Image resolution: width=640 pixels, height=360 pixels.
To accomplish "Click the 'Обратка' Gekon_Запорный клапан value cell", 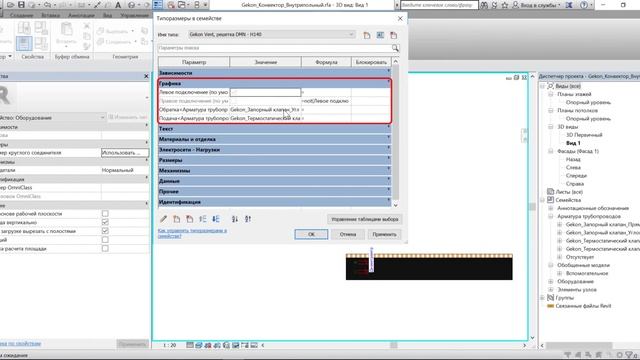I will 265,109.
